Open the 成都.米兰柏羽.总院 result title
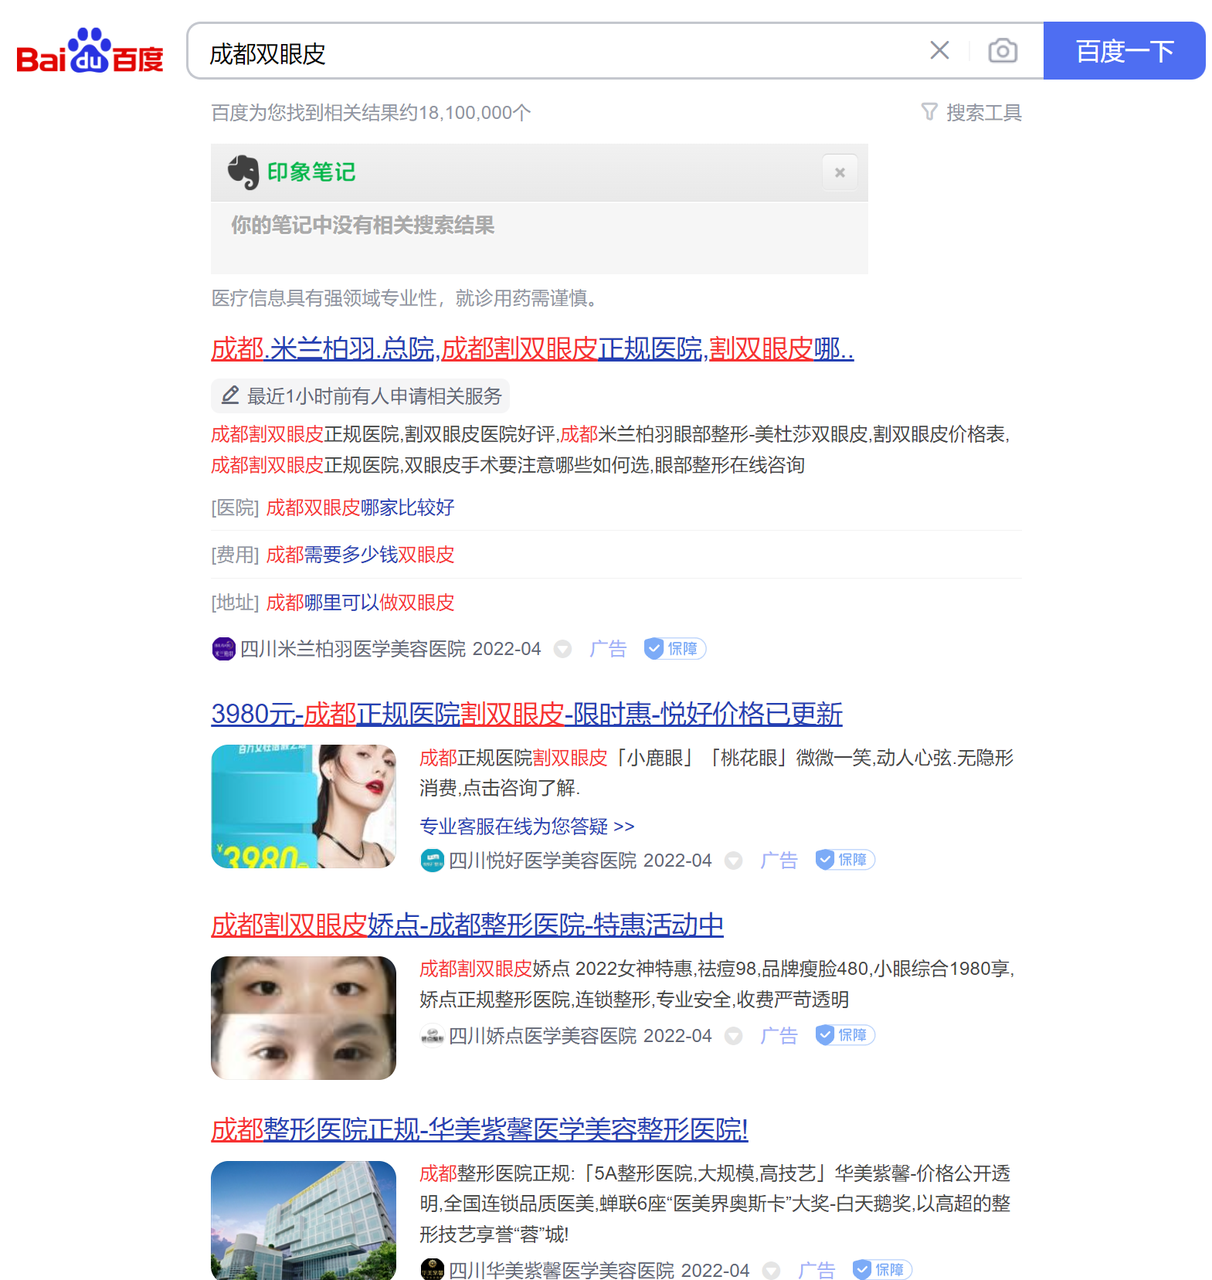The width and height of the screenshot is (1212, 1280). coord(532,349)
